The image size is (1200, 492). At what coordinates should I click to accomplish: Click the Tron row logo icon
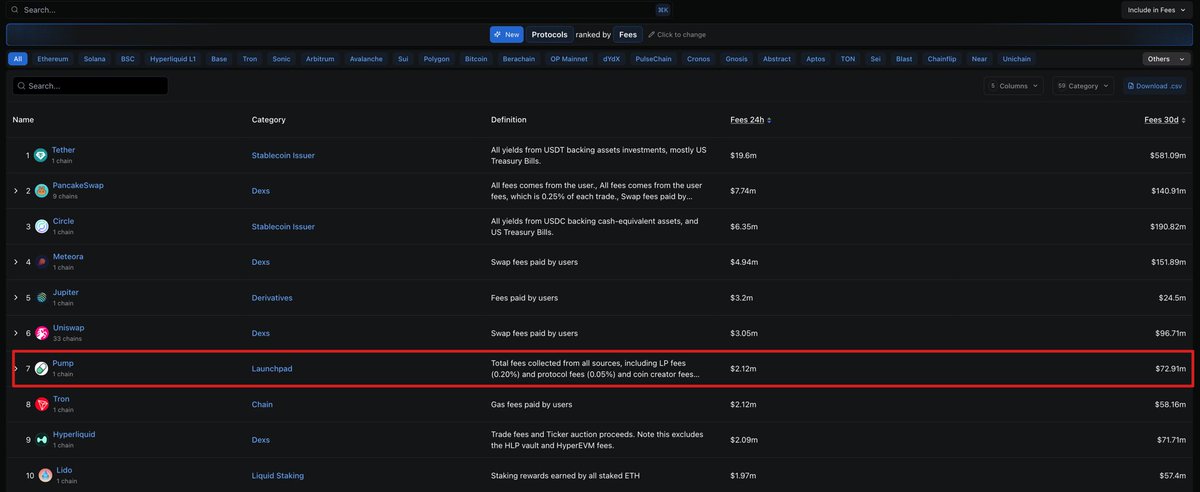pos(41,404)
